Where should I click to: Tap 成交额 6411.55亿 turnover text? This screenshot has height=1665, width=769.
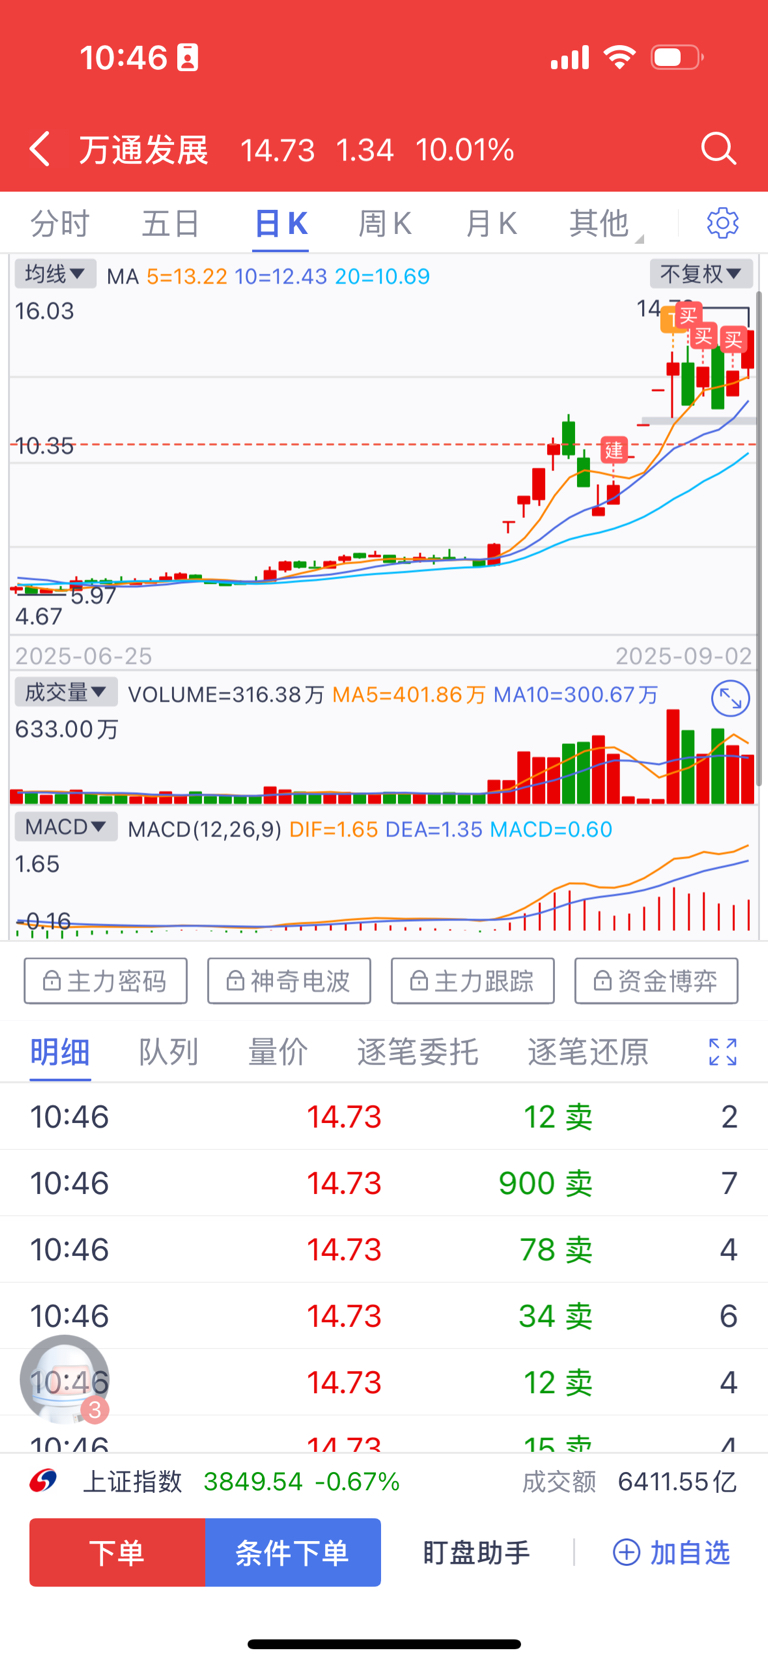629,1481
